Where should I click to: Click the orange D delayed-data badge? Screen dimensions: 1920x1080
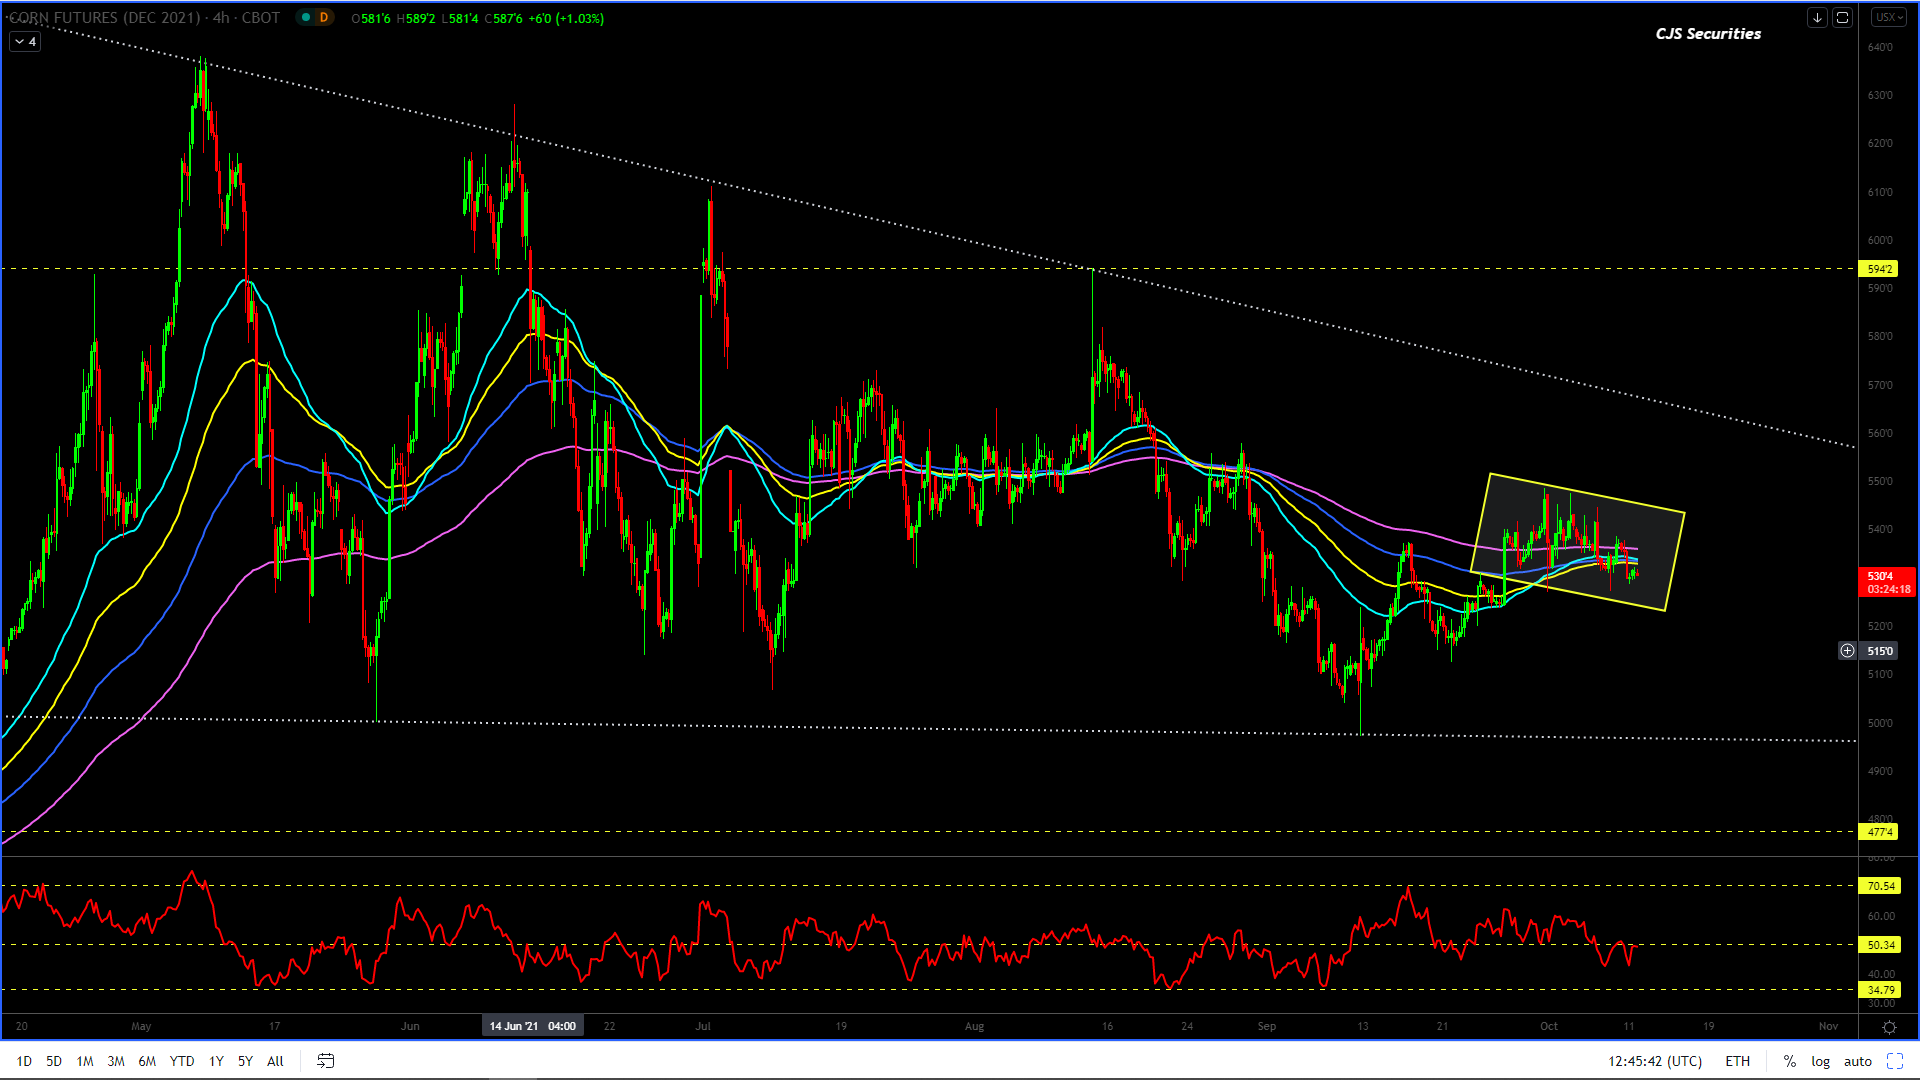[x=324, y=18]
